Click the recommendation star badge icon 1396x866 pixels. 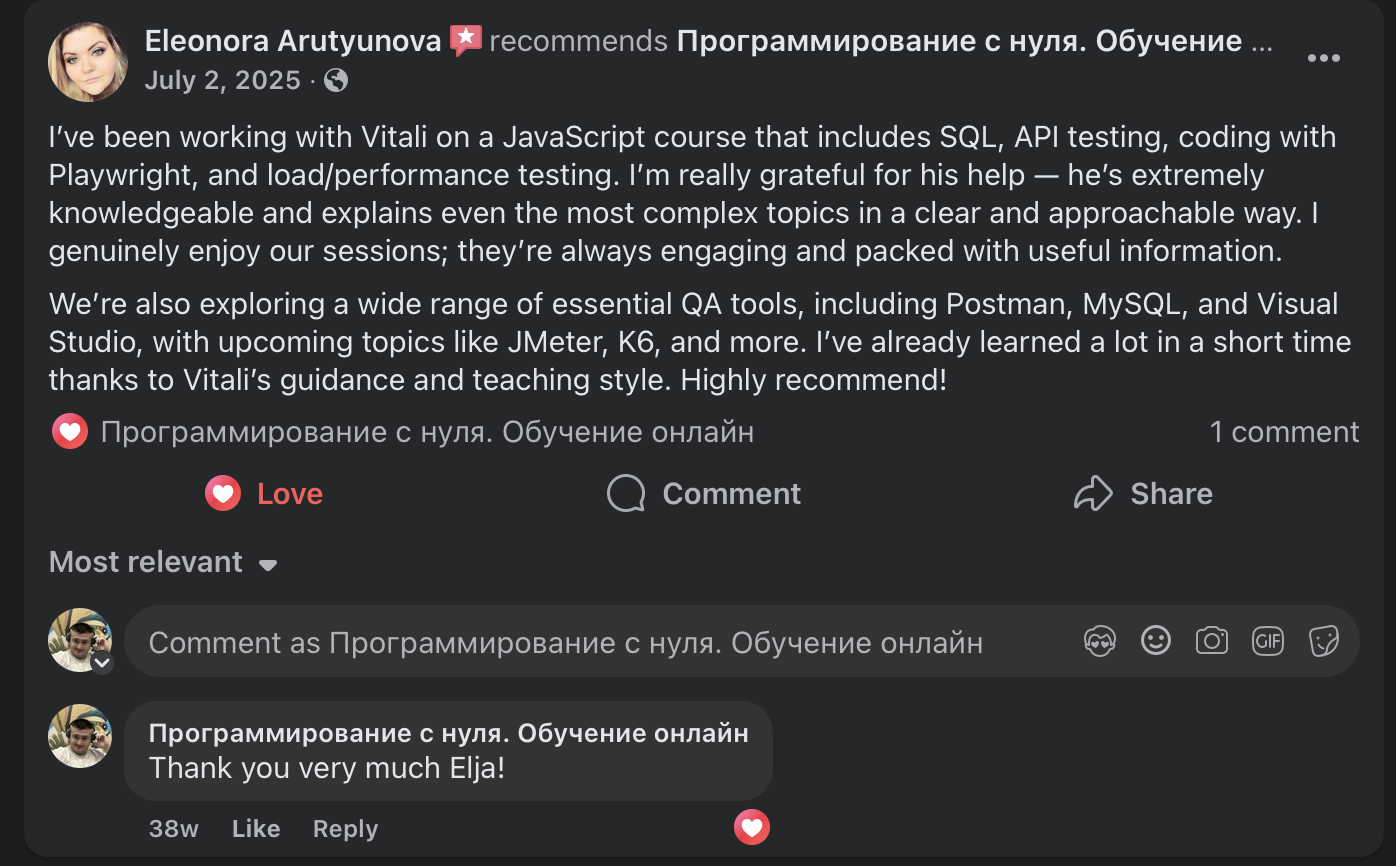pos(465,40)
